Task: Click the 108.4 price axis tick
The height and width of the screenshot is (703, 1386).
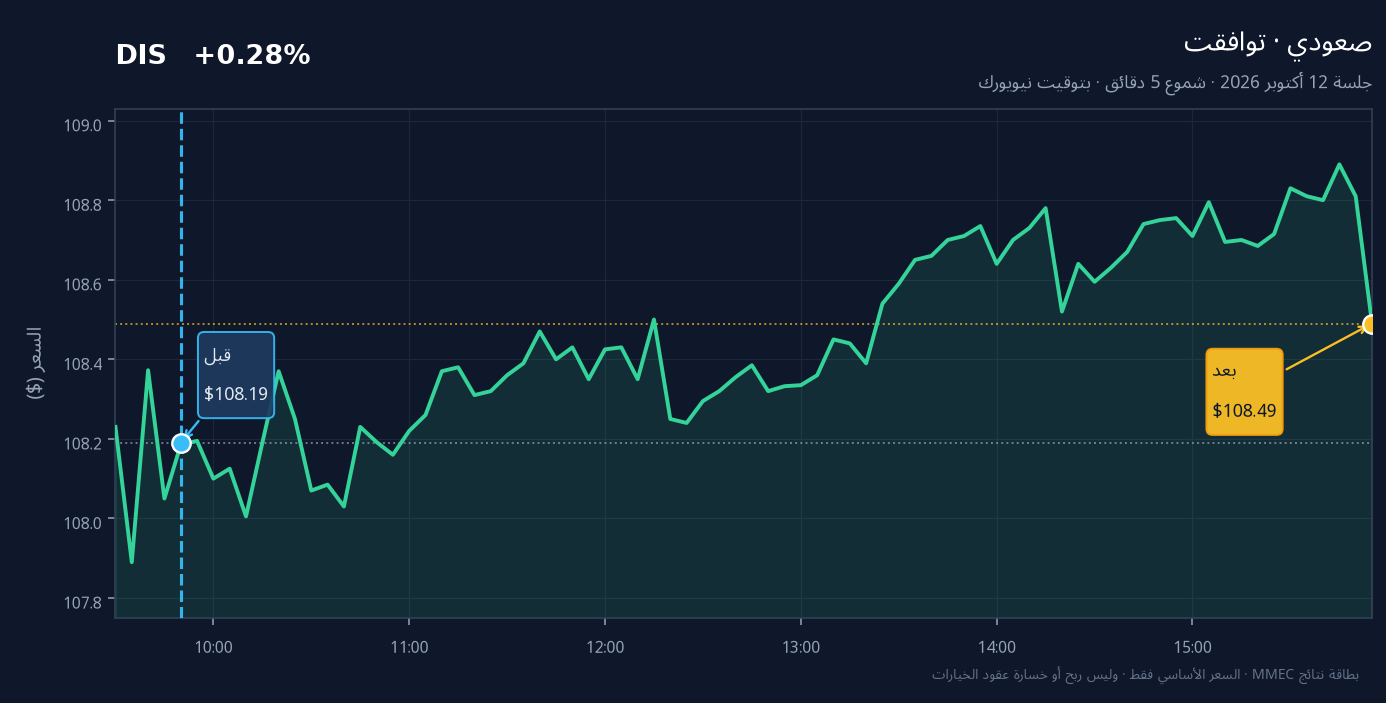Action: point(82,362)
